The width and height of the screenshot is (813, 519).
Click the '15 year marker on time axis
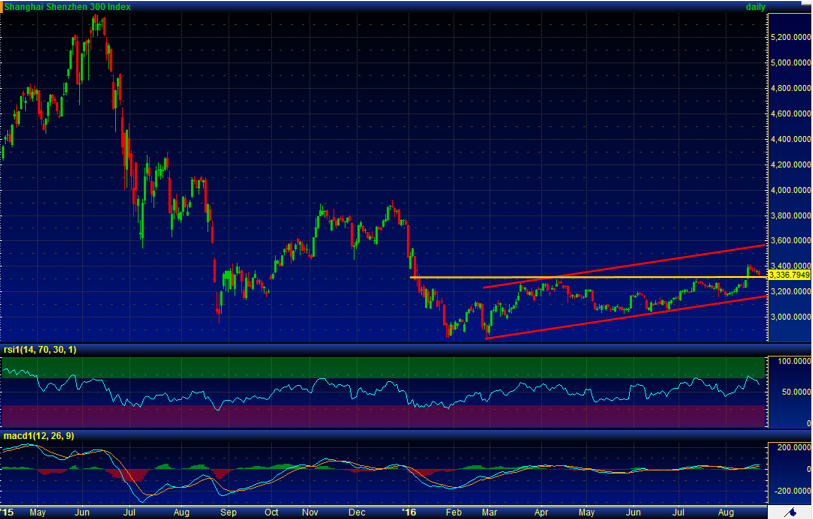tap(7, 512)
